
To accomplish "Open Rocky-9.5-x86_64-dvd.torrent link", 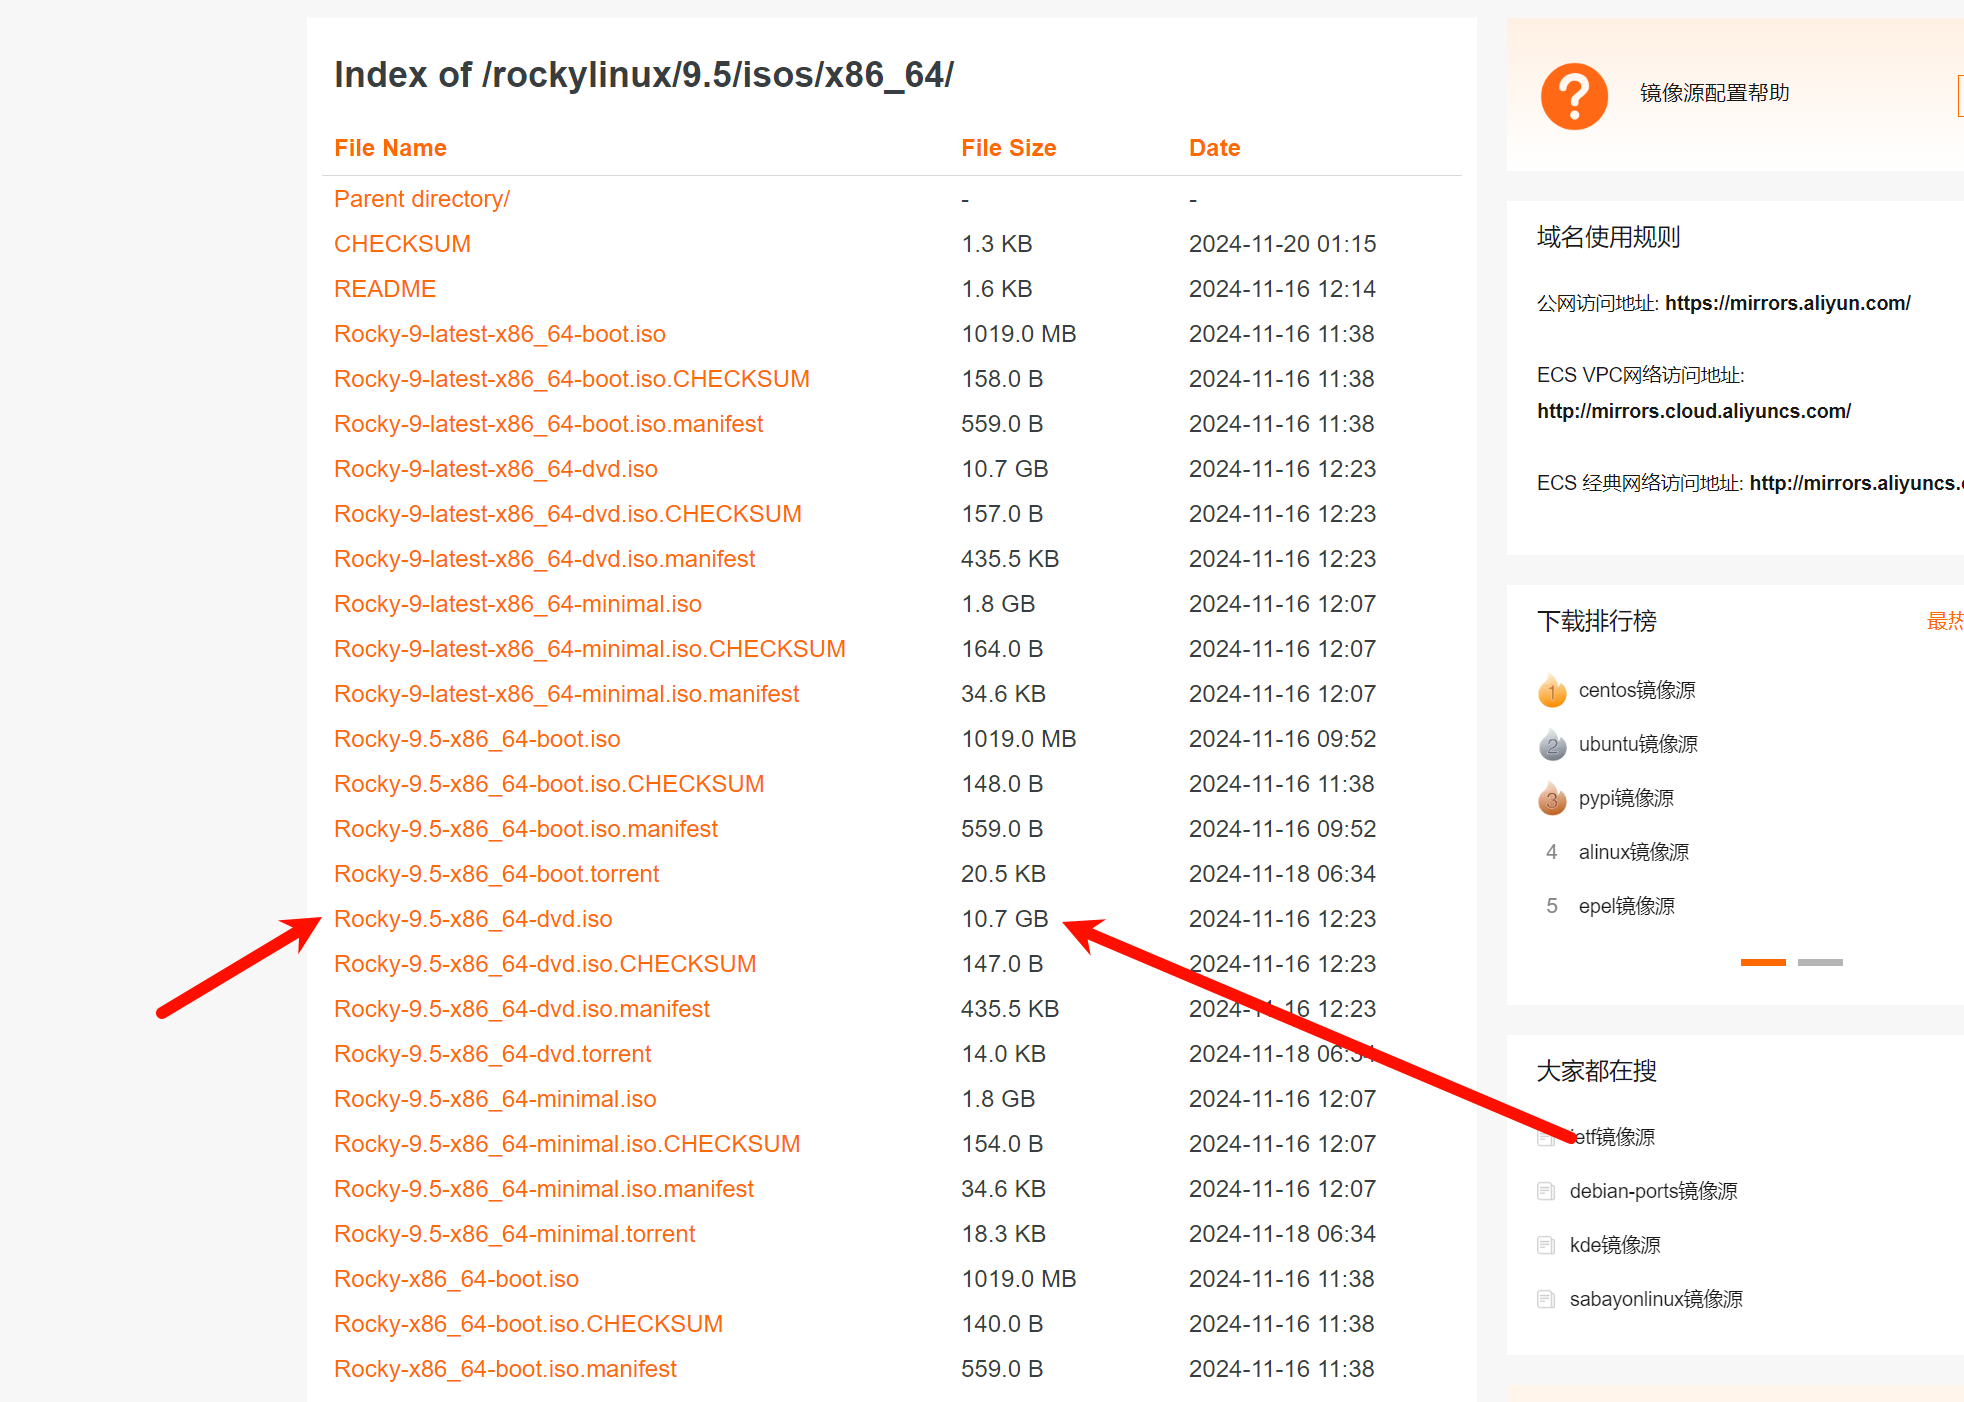I will click(492, 1054).
